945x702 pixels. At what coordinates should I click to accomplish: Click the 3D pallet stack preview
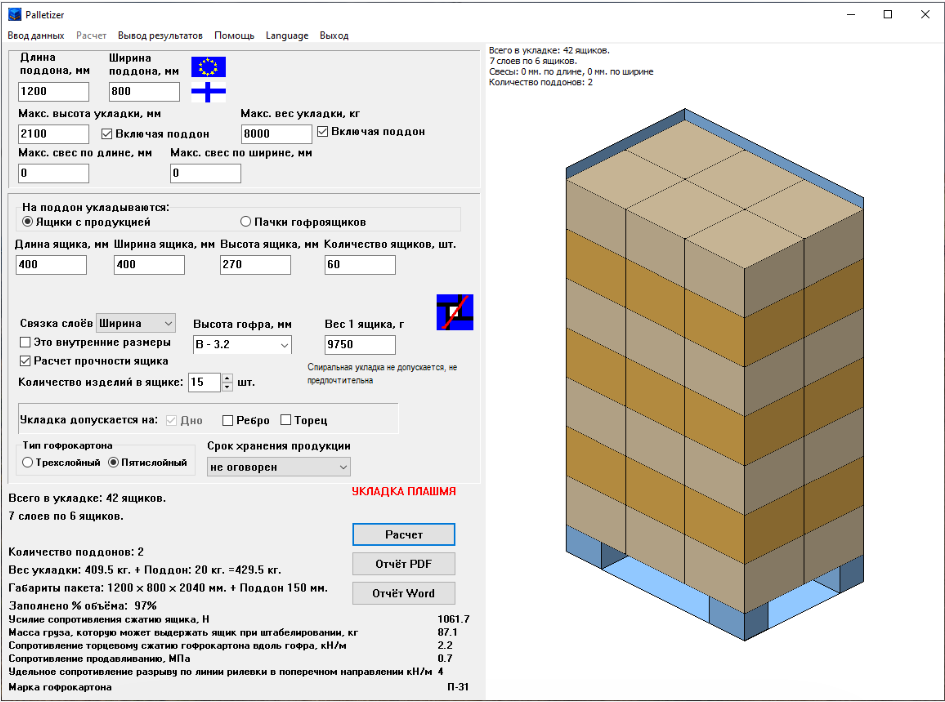(715, 375)
